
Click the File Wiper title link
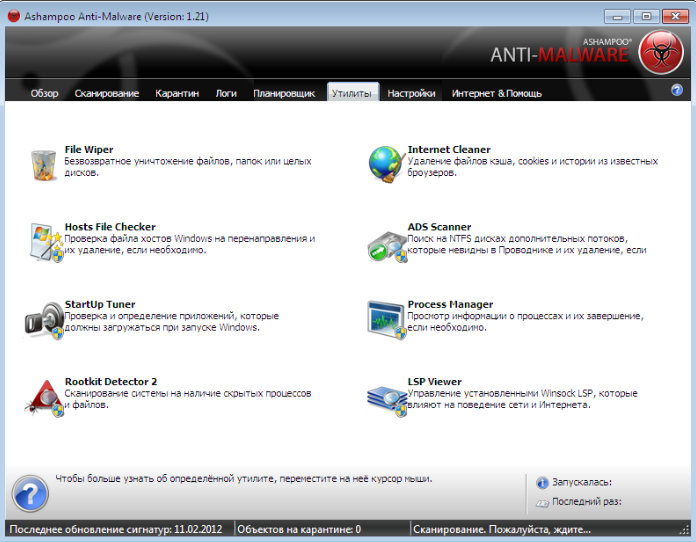pos(89,150)
